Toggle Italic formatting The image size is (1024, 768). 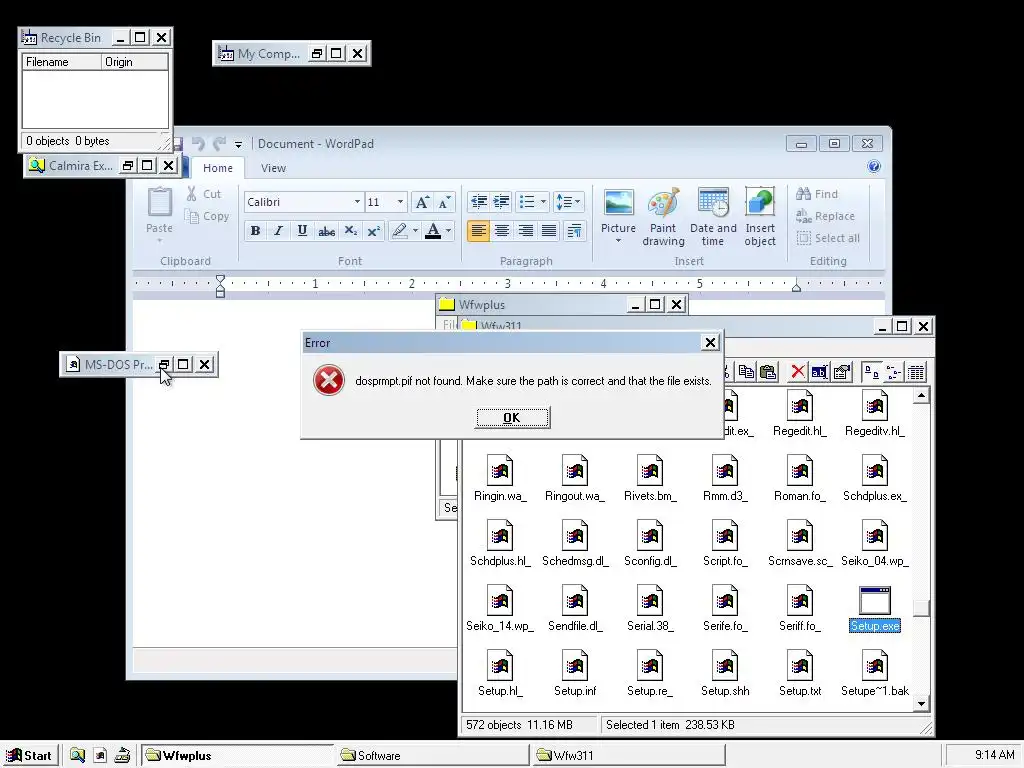(278, 231)
